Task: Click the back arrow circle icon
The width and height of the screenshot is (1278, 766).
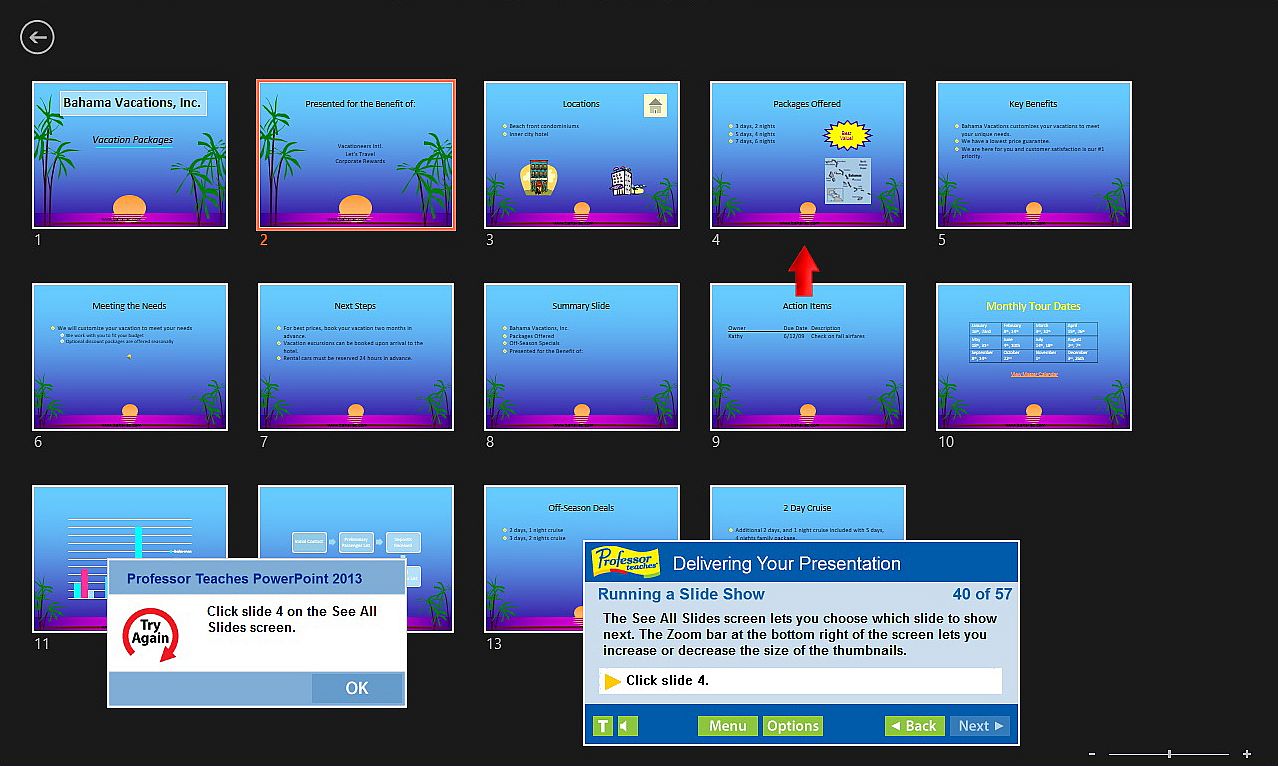Action: 37,38
